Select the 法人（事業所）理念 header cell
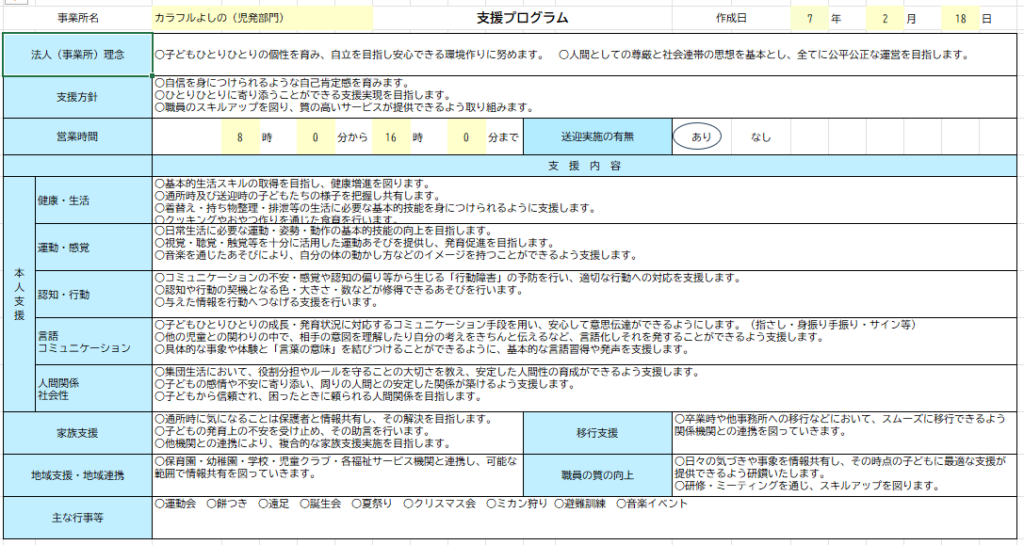 [x=78, y=55]
